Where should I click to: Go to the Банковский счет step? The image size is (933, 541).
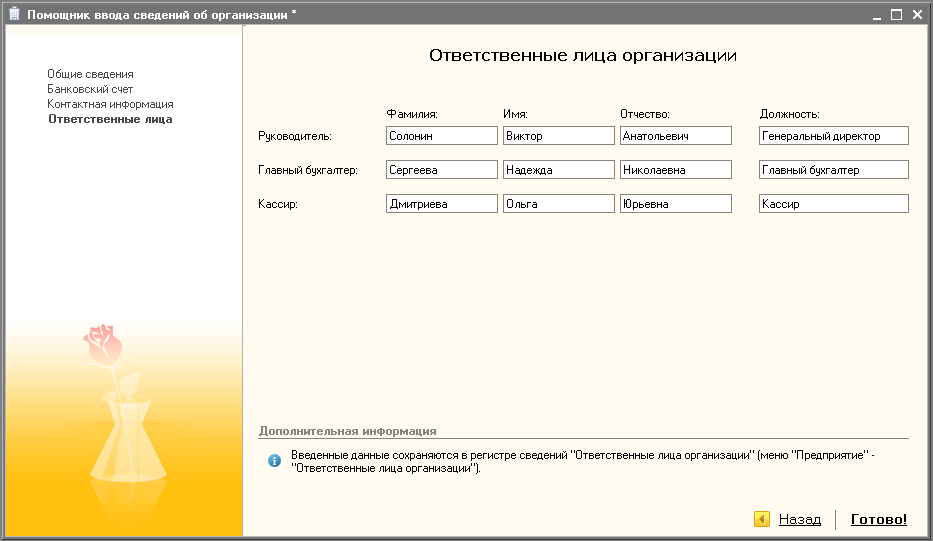[x=90, y=89]
